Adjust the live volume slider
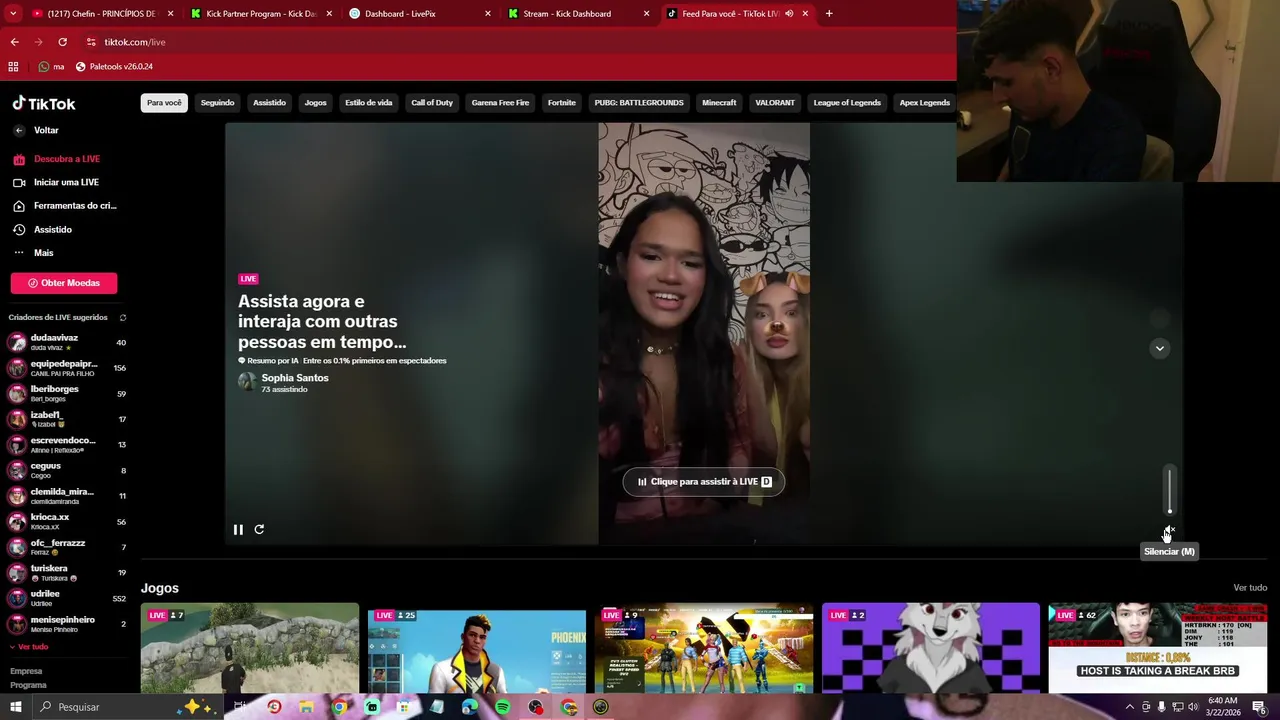 click(x=1169, y=490)
